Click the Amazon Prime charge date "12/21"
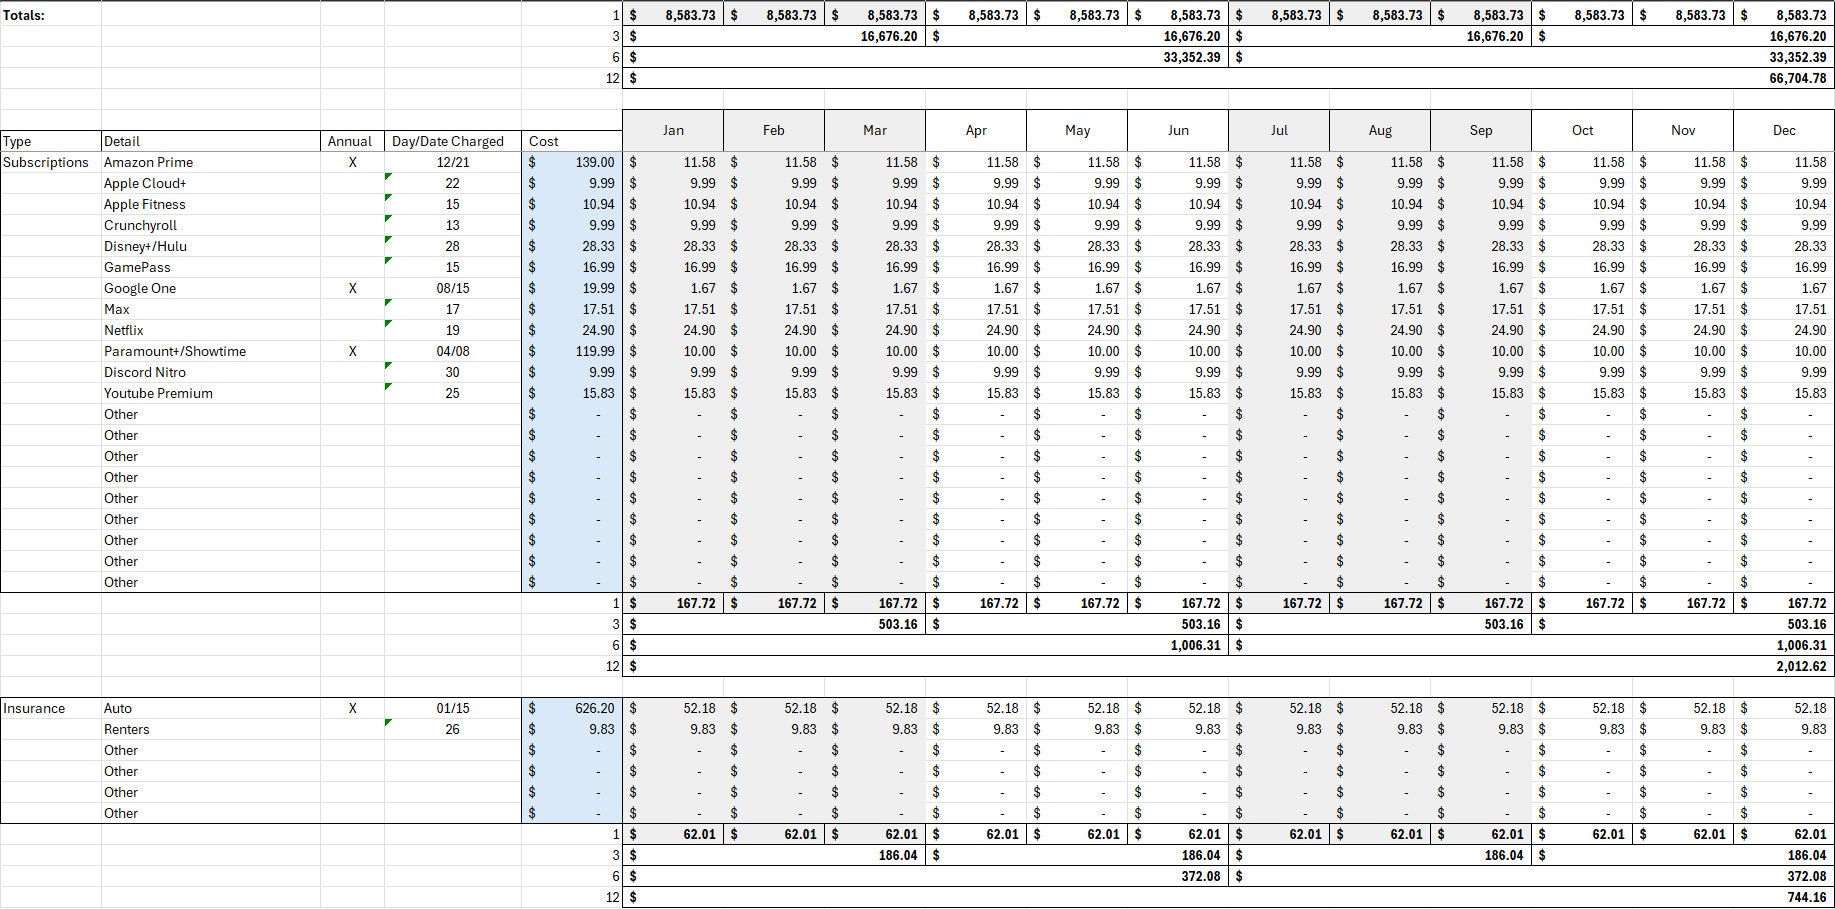1835x909 pixels. pyautogui.click(x=452, y=162)
